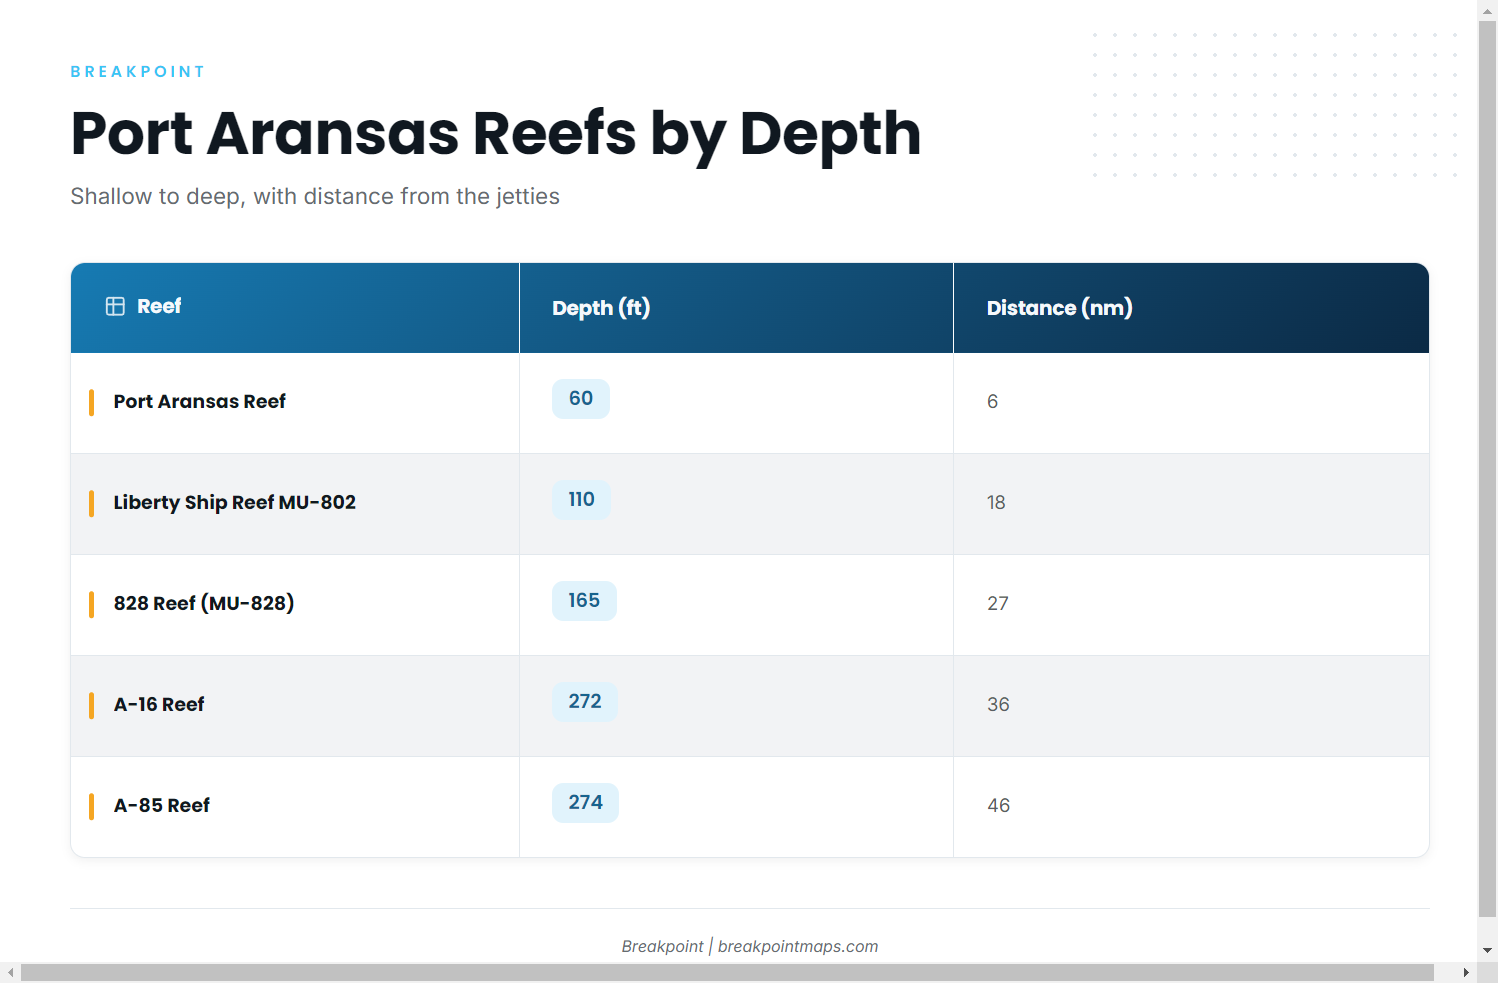Image resolution: width=1498 pixels, height=983 pixels.
Task: Select the 828 Reef (MU-828) name
Action: 204,603
